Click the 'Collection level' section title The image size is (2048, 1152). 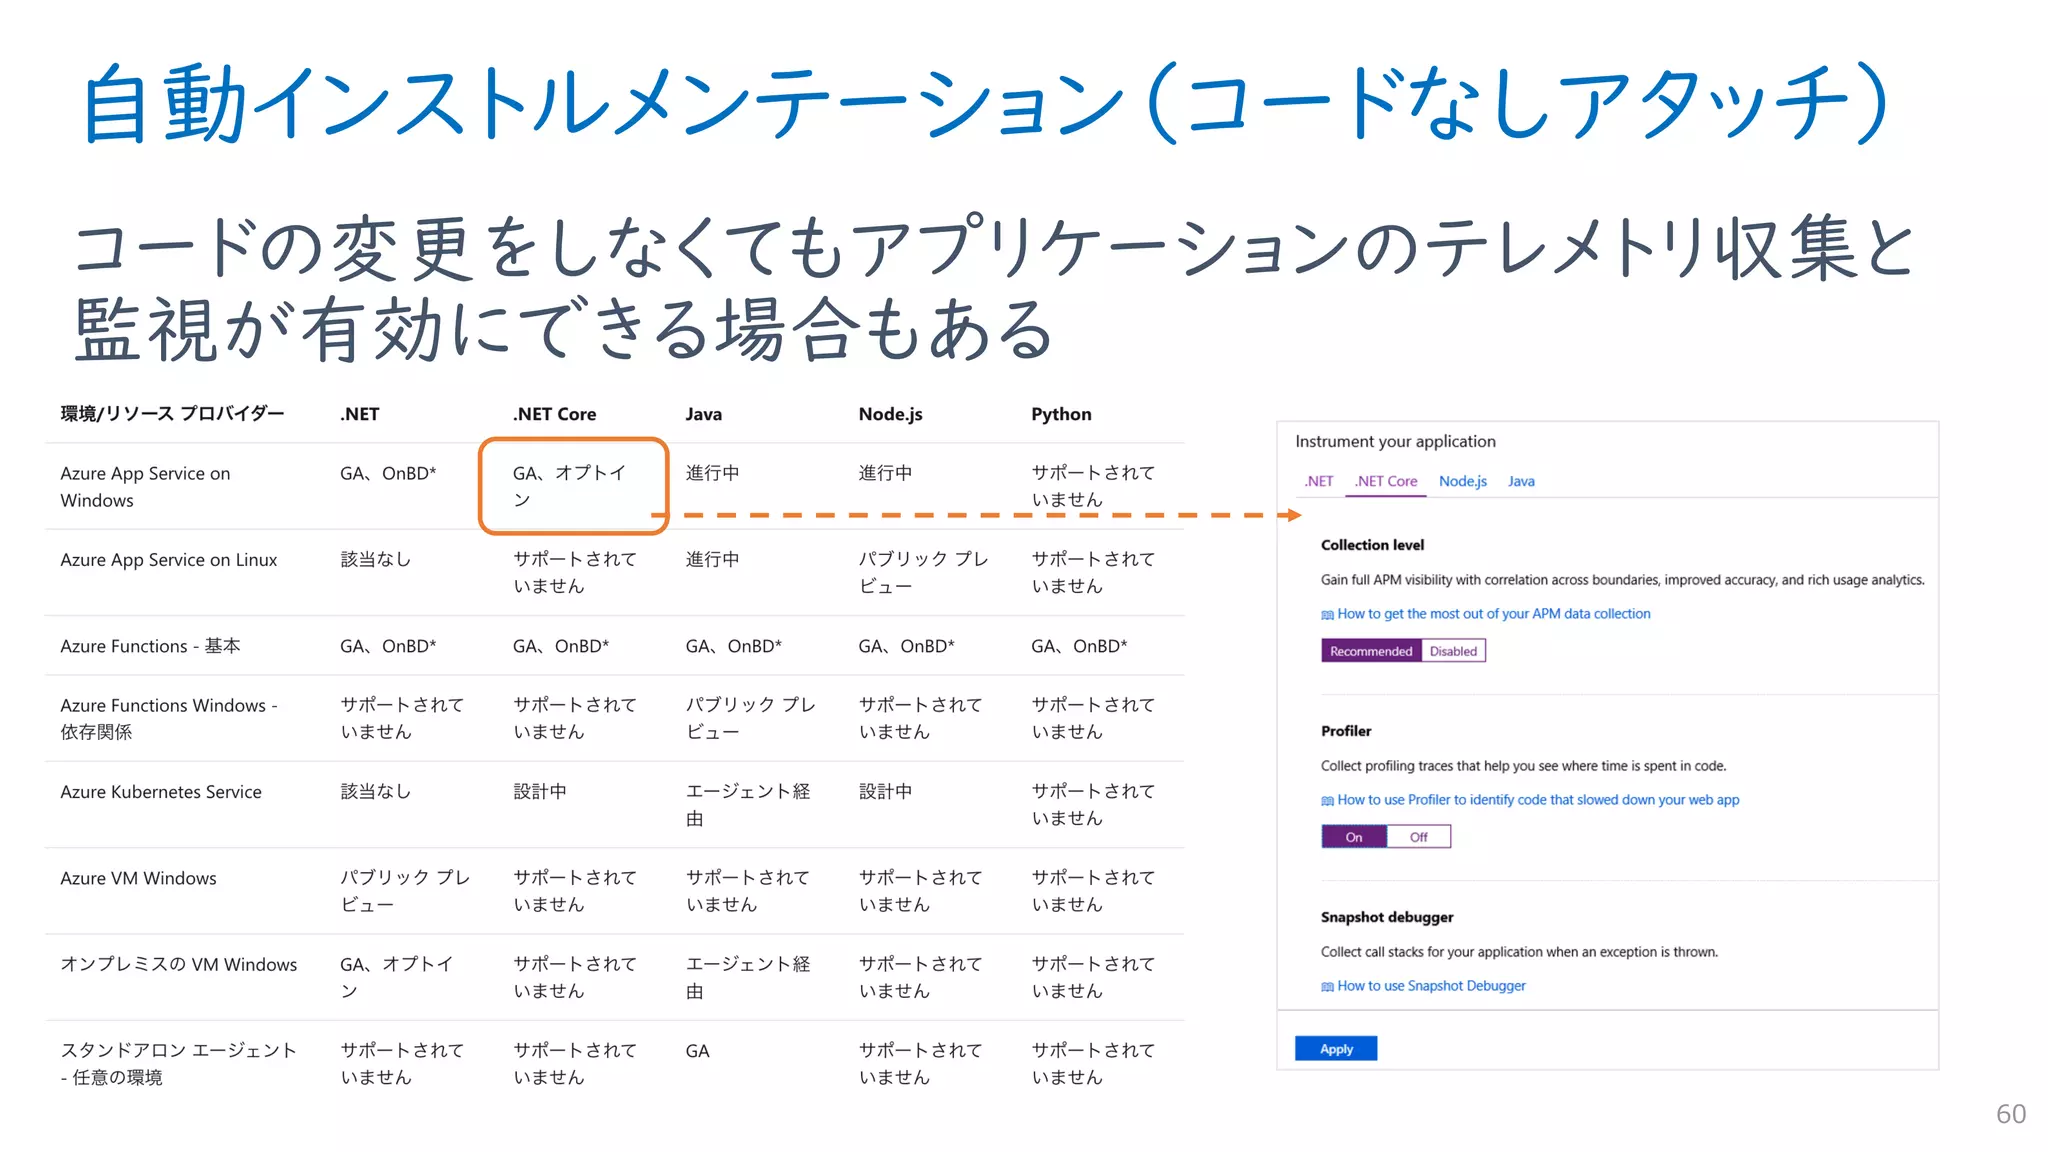tap(1372, 545)
